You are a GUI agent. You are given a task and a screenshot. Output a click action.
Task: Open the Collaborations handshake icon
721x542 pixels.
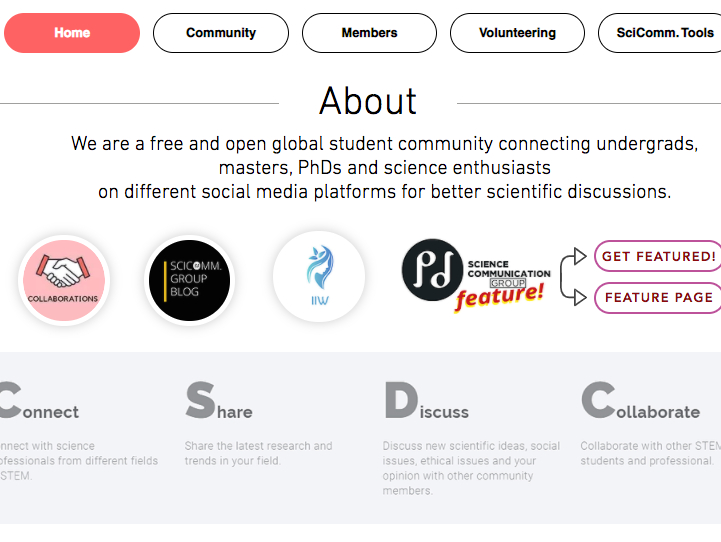63,280
